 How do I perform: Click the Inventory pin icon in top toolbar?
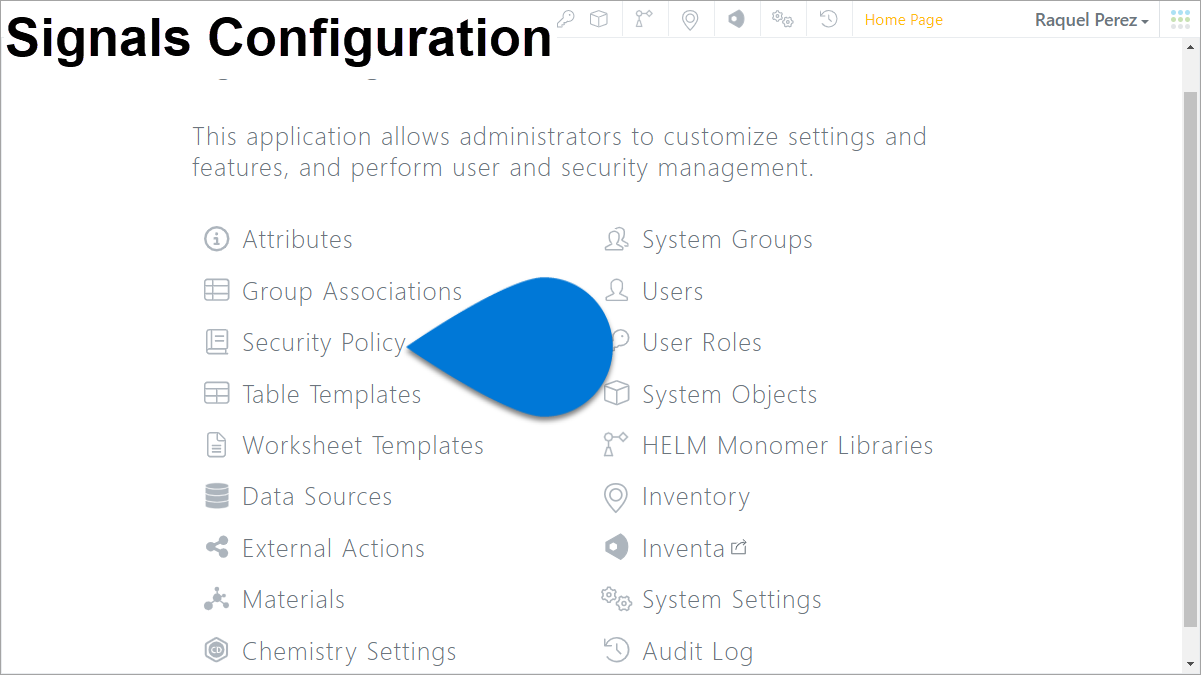click(689, 19)
